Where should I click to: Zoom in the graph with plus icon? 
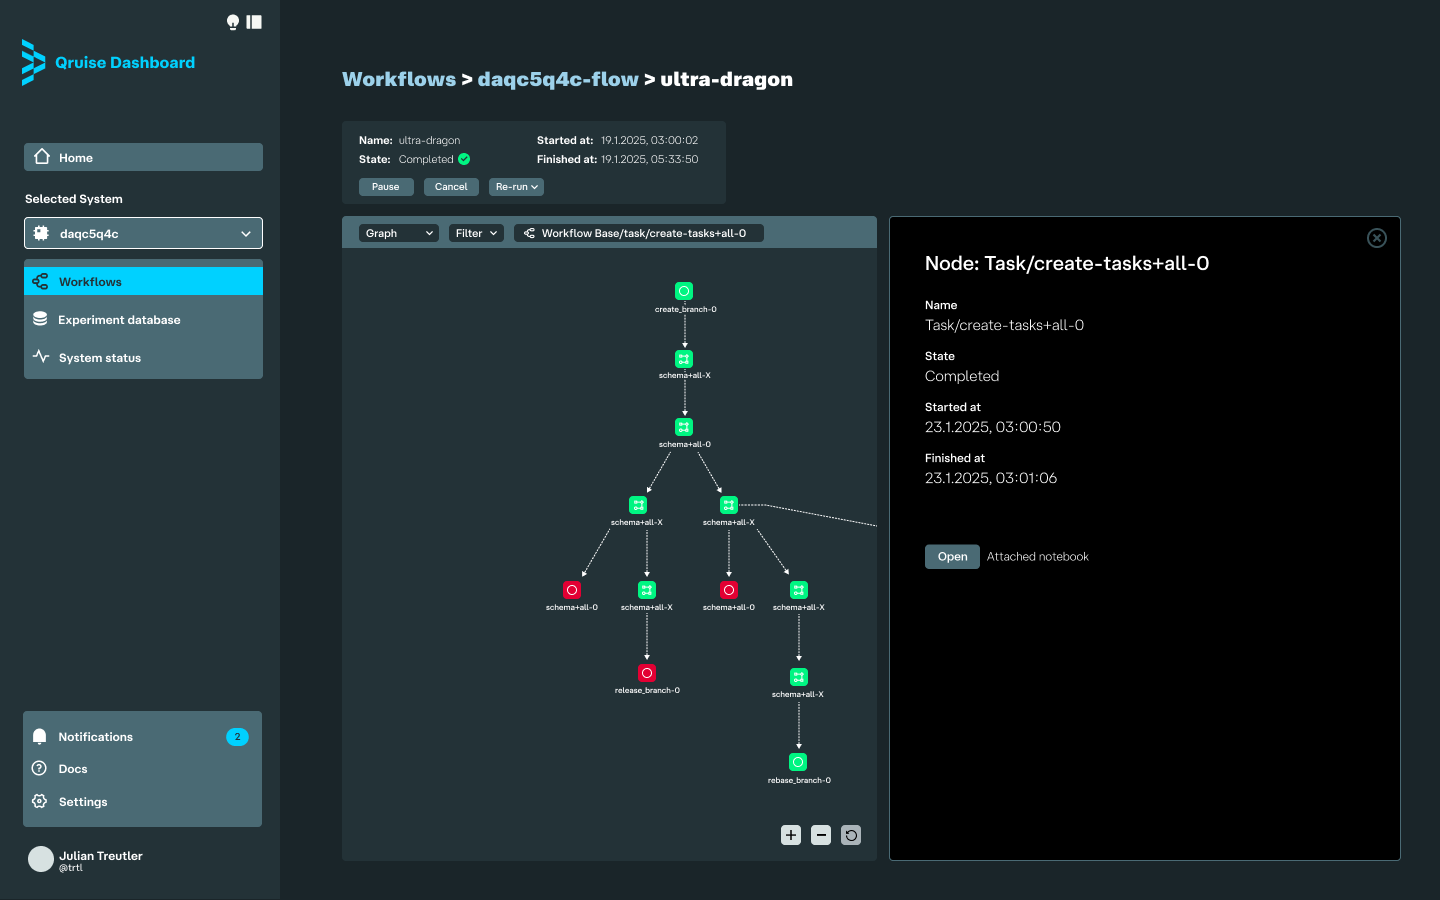point(791,835)
